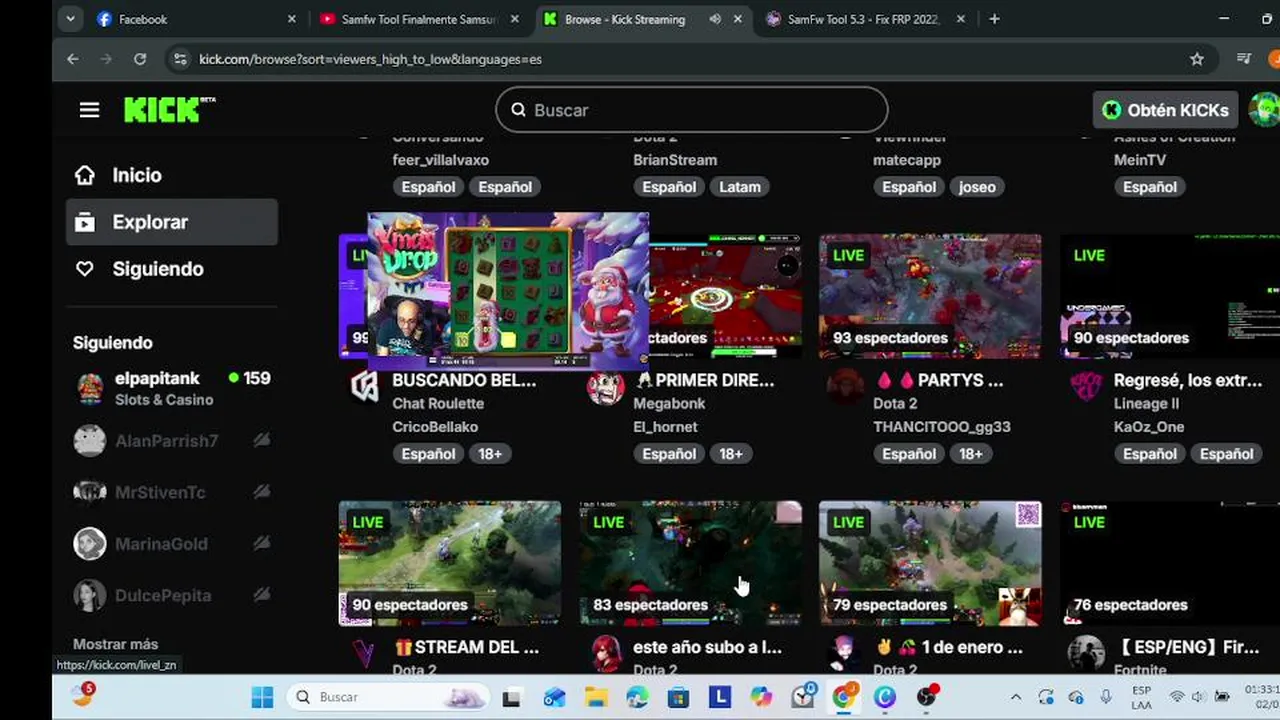1280x720 pixels.
Task: Click CricoBellako channel avatar icon
Action: (365, 387)
